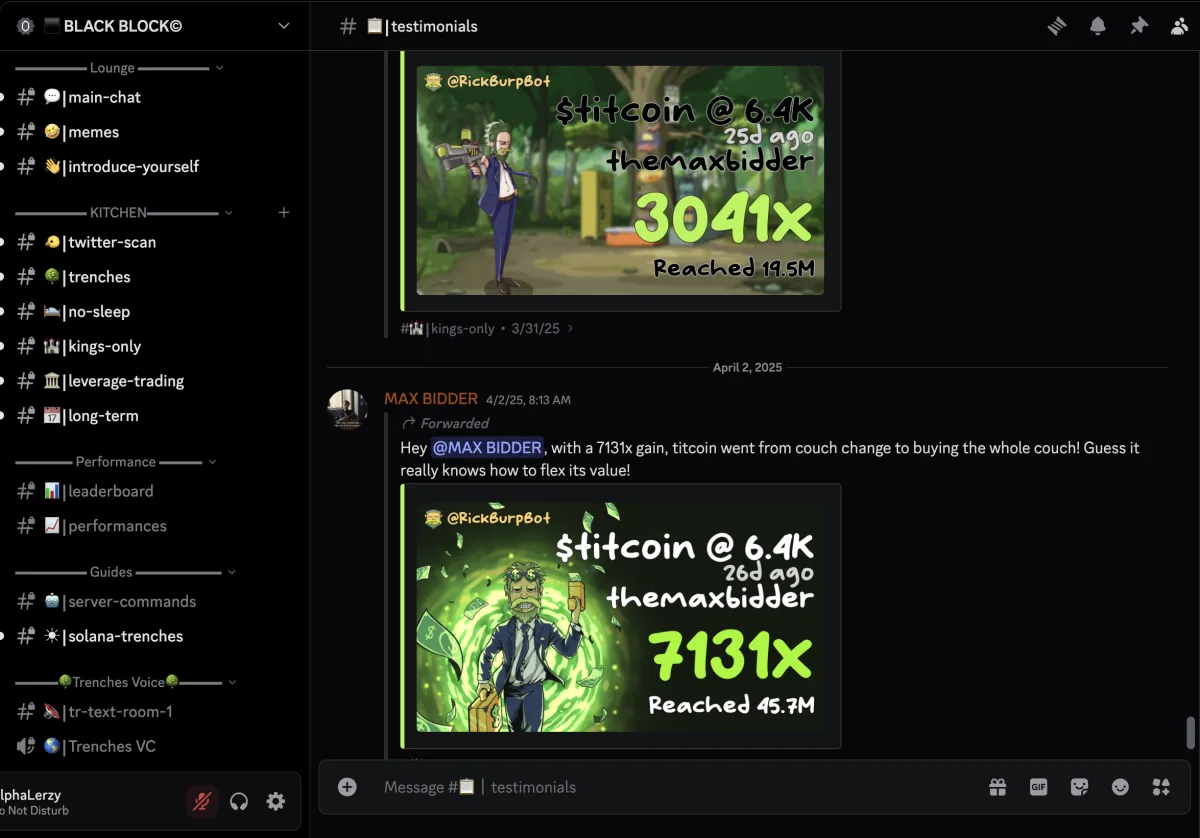
Task: Click MAX BIDDER's profile avatar
Action: (x=348, y=409)
